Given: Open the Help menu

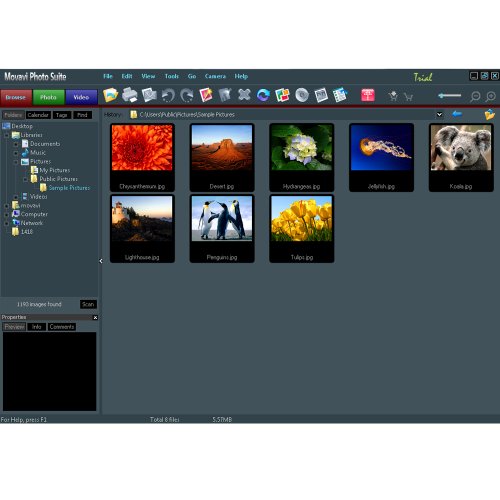Looking at the screenshot, I should click(x=241, y=76).
